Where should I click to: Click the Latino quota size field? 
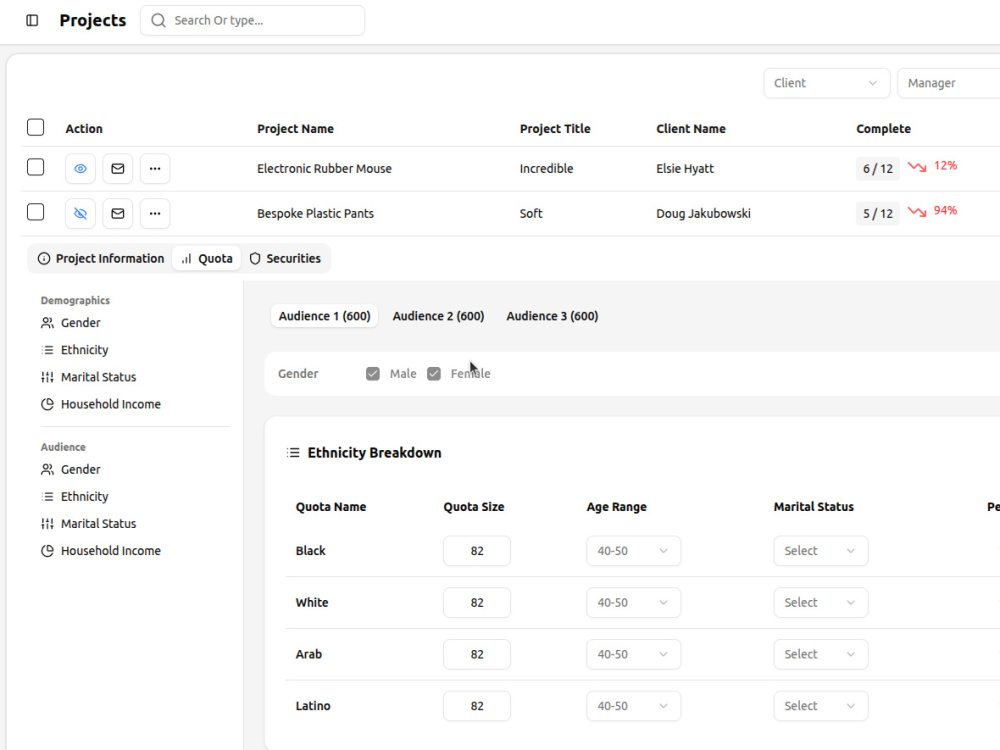coord(477,706)
